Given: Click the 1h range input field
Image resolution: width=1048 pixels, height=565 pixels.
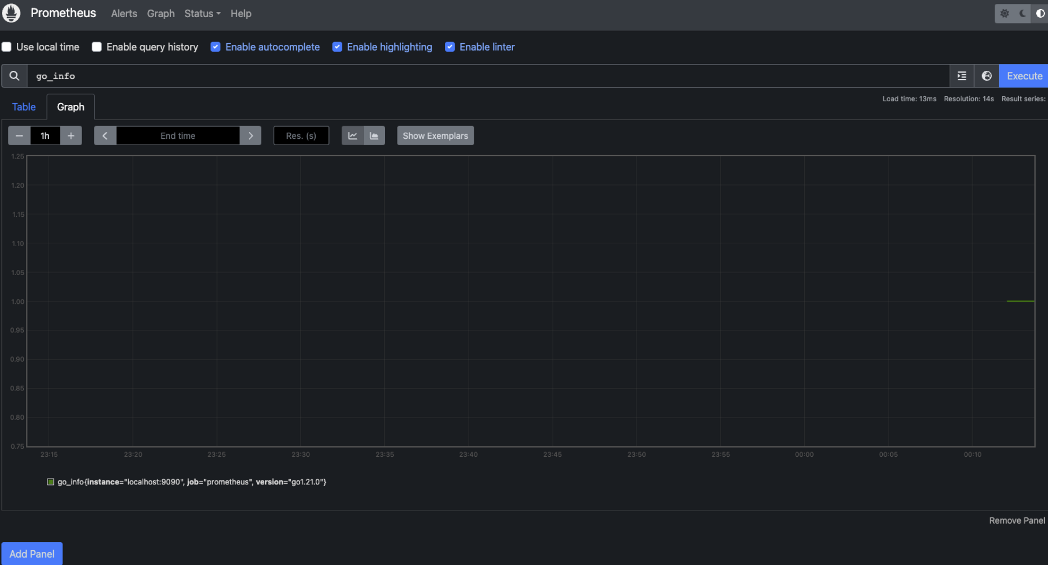Looking at the screenshot, I should point(45,136).
